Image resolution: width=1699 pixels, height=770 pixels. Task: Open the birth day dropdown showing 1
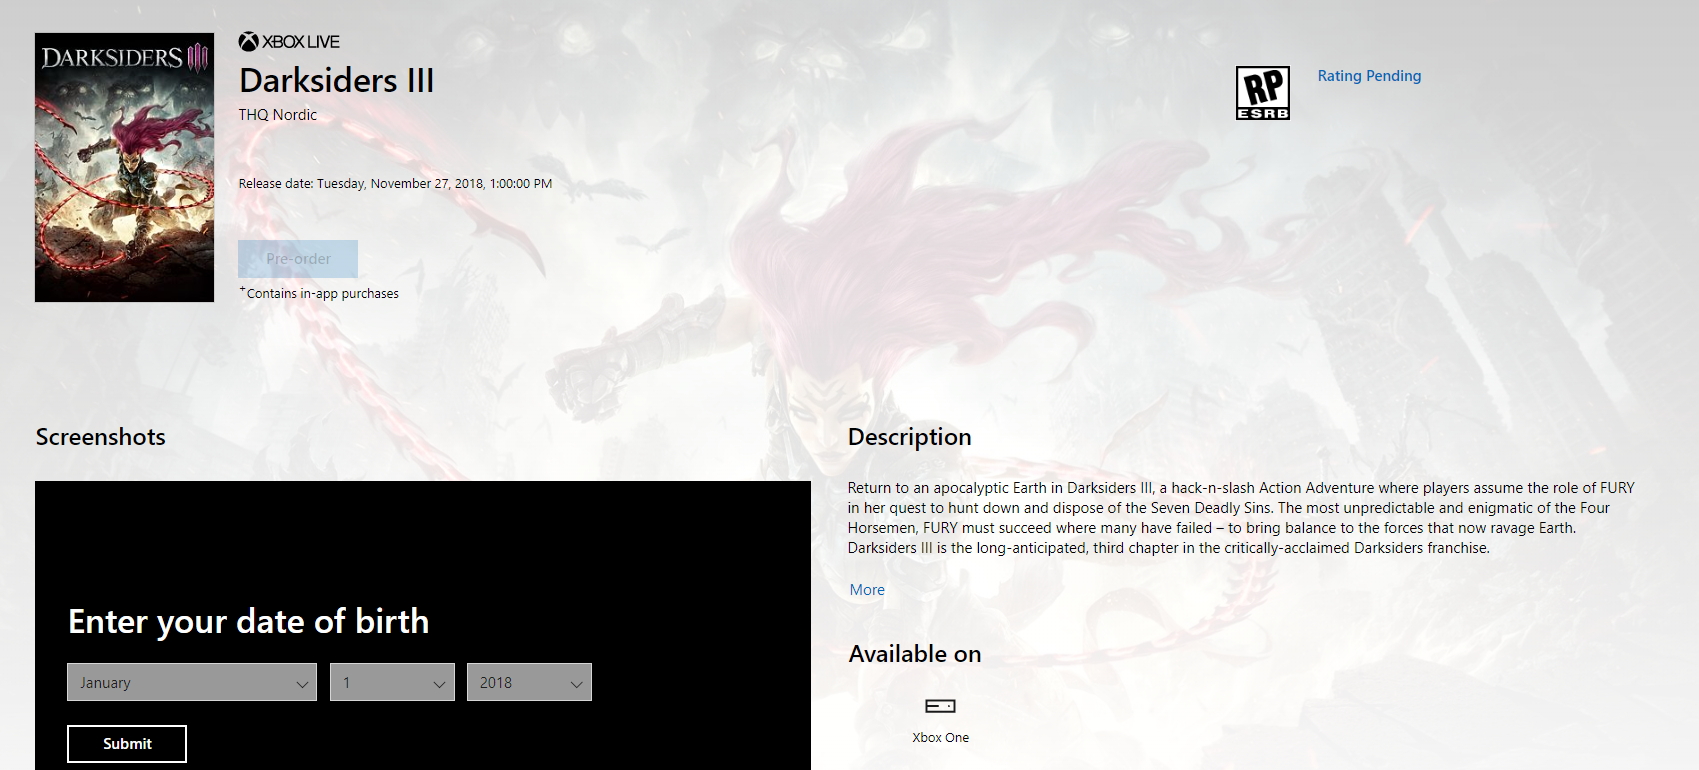(392, 682)
